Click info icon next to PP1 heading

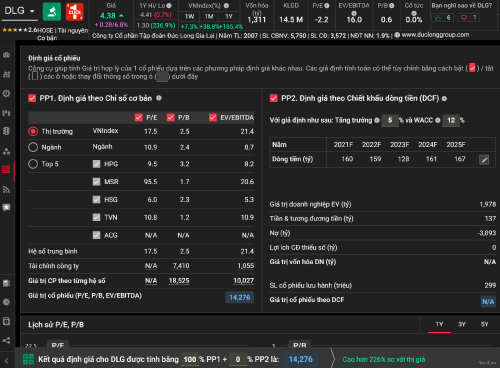click(x=159, y=98)
